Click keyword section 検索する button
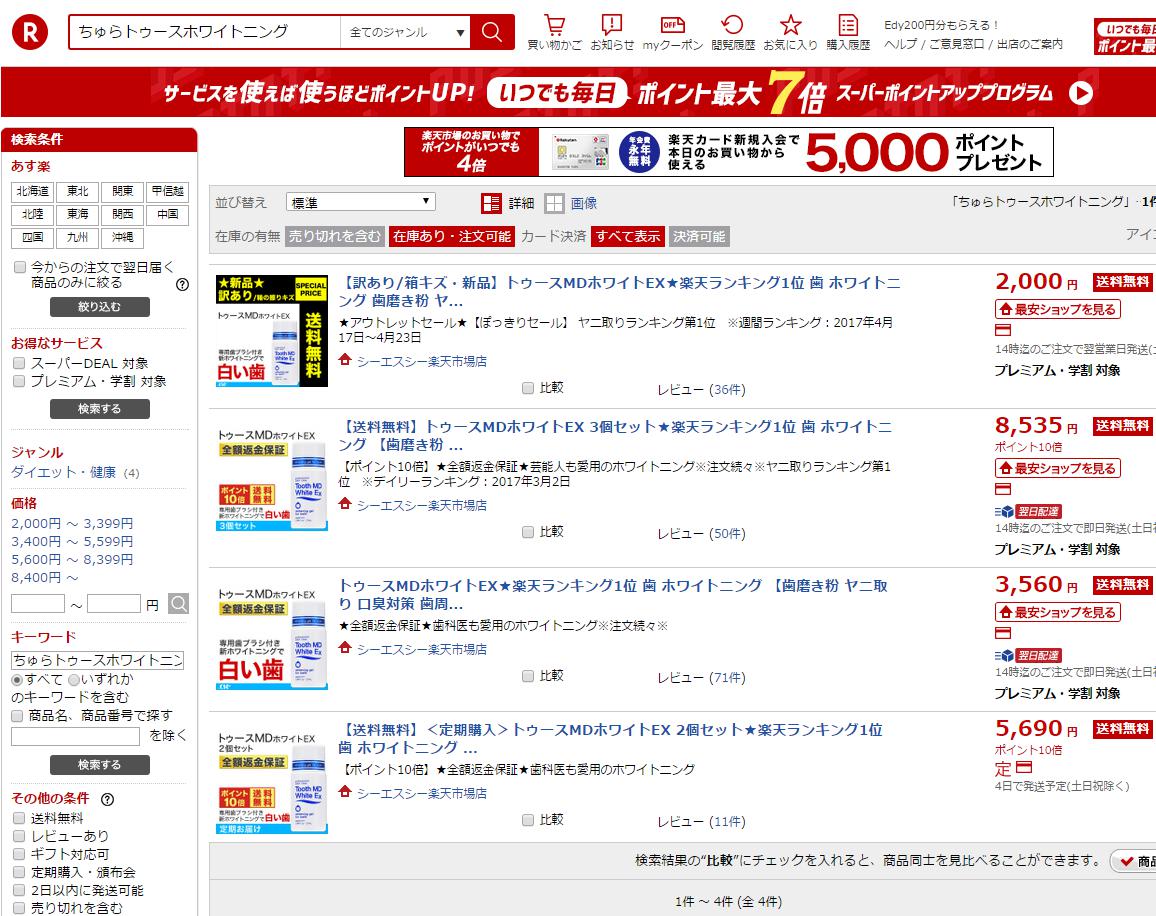Viewport: 1156px width, 916px height. (100, 765)
